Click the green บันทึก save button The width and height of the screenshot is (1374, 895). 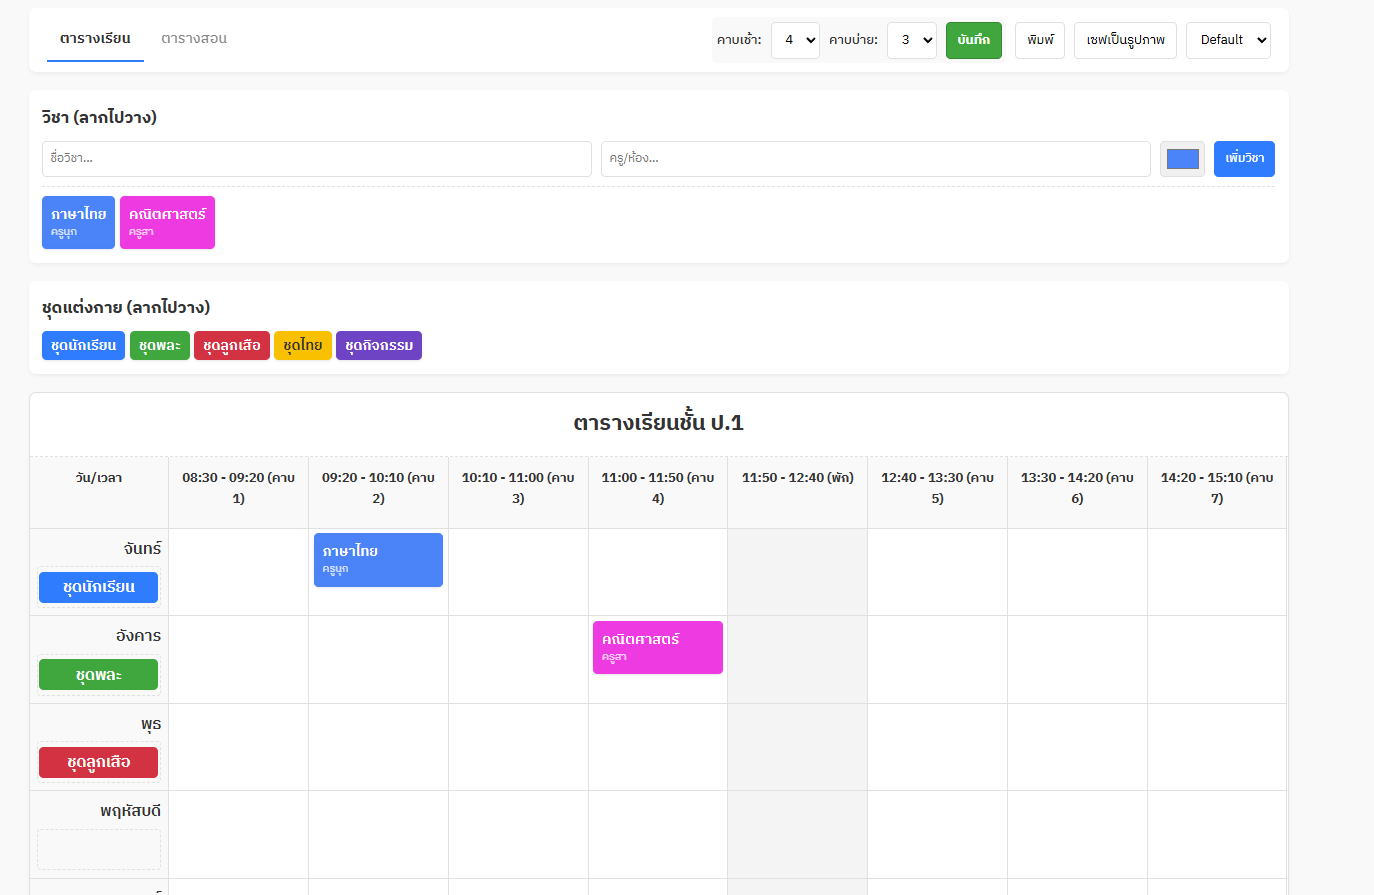[x=973, y=40]
